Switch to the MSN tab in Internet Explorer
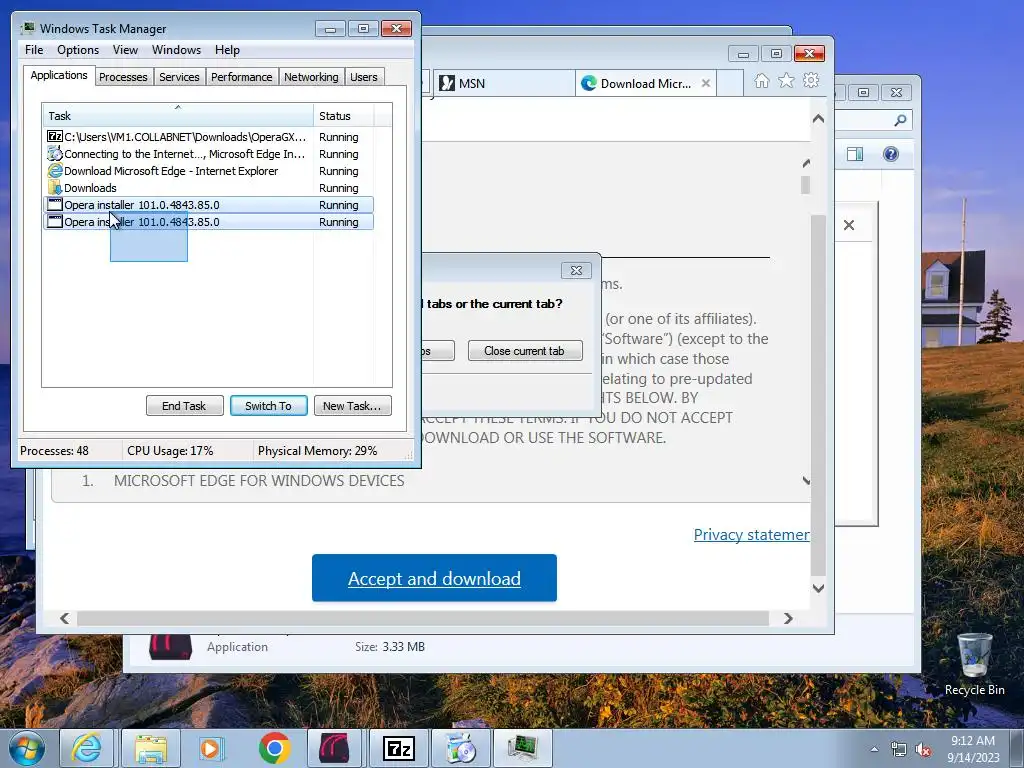 504,84
